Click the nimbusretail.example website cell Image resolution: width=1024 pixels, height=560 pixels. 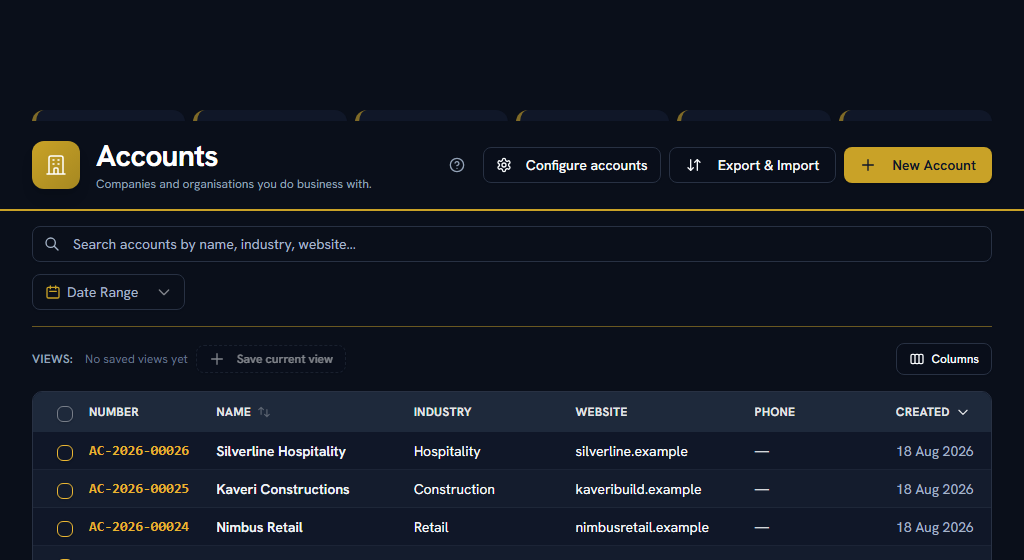click(x=642, y=527)
